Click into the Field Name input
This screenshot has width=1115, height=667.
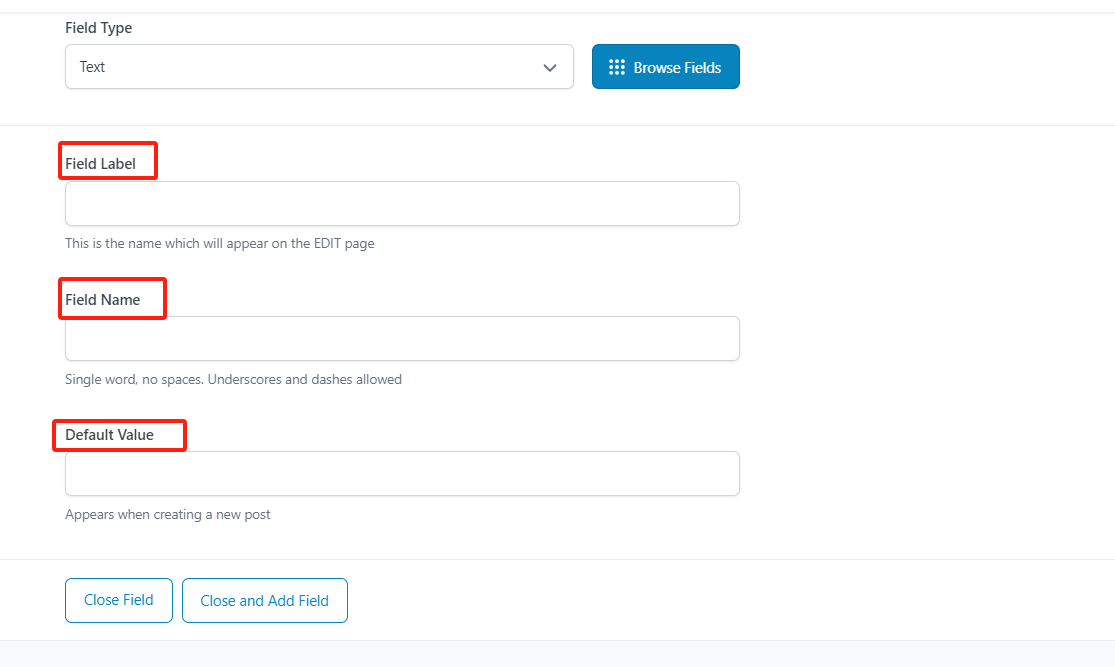(x=402, y=339)
